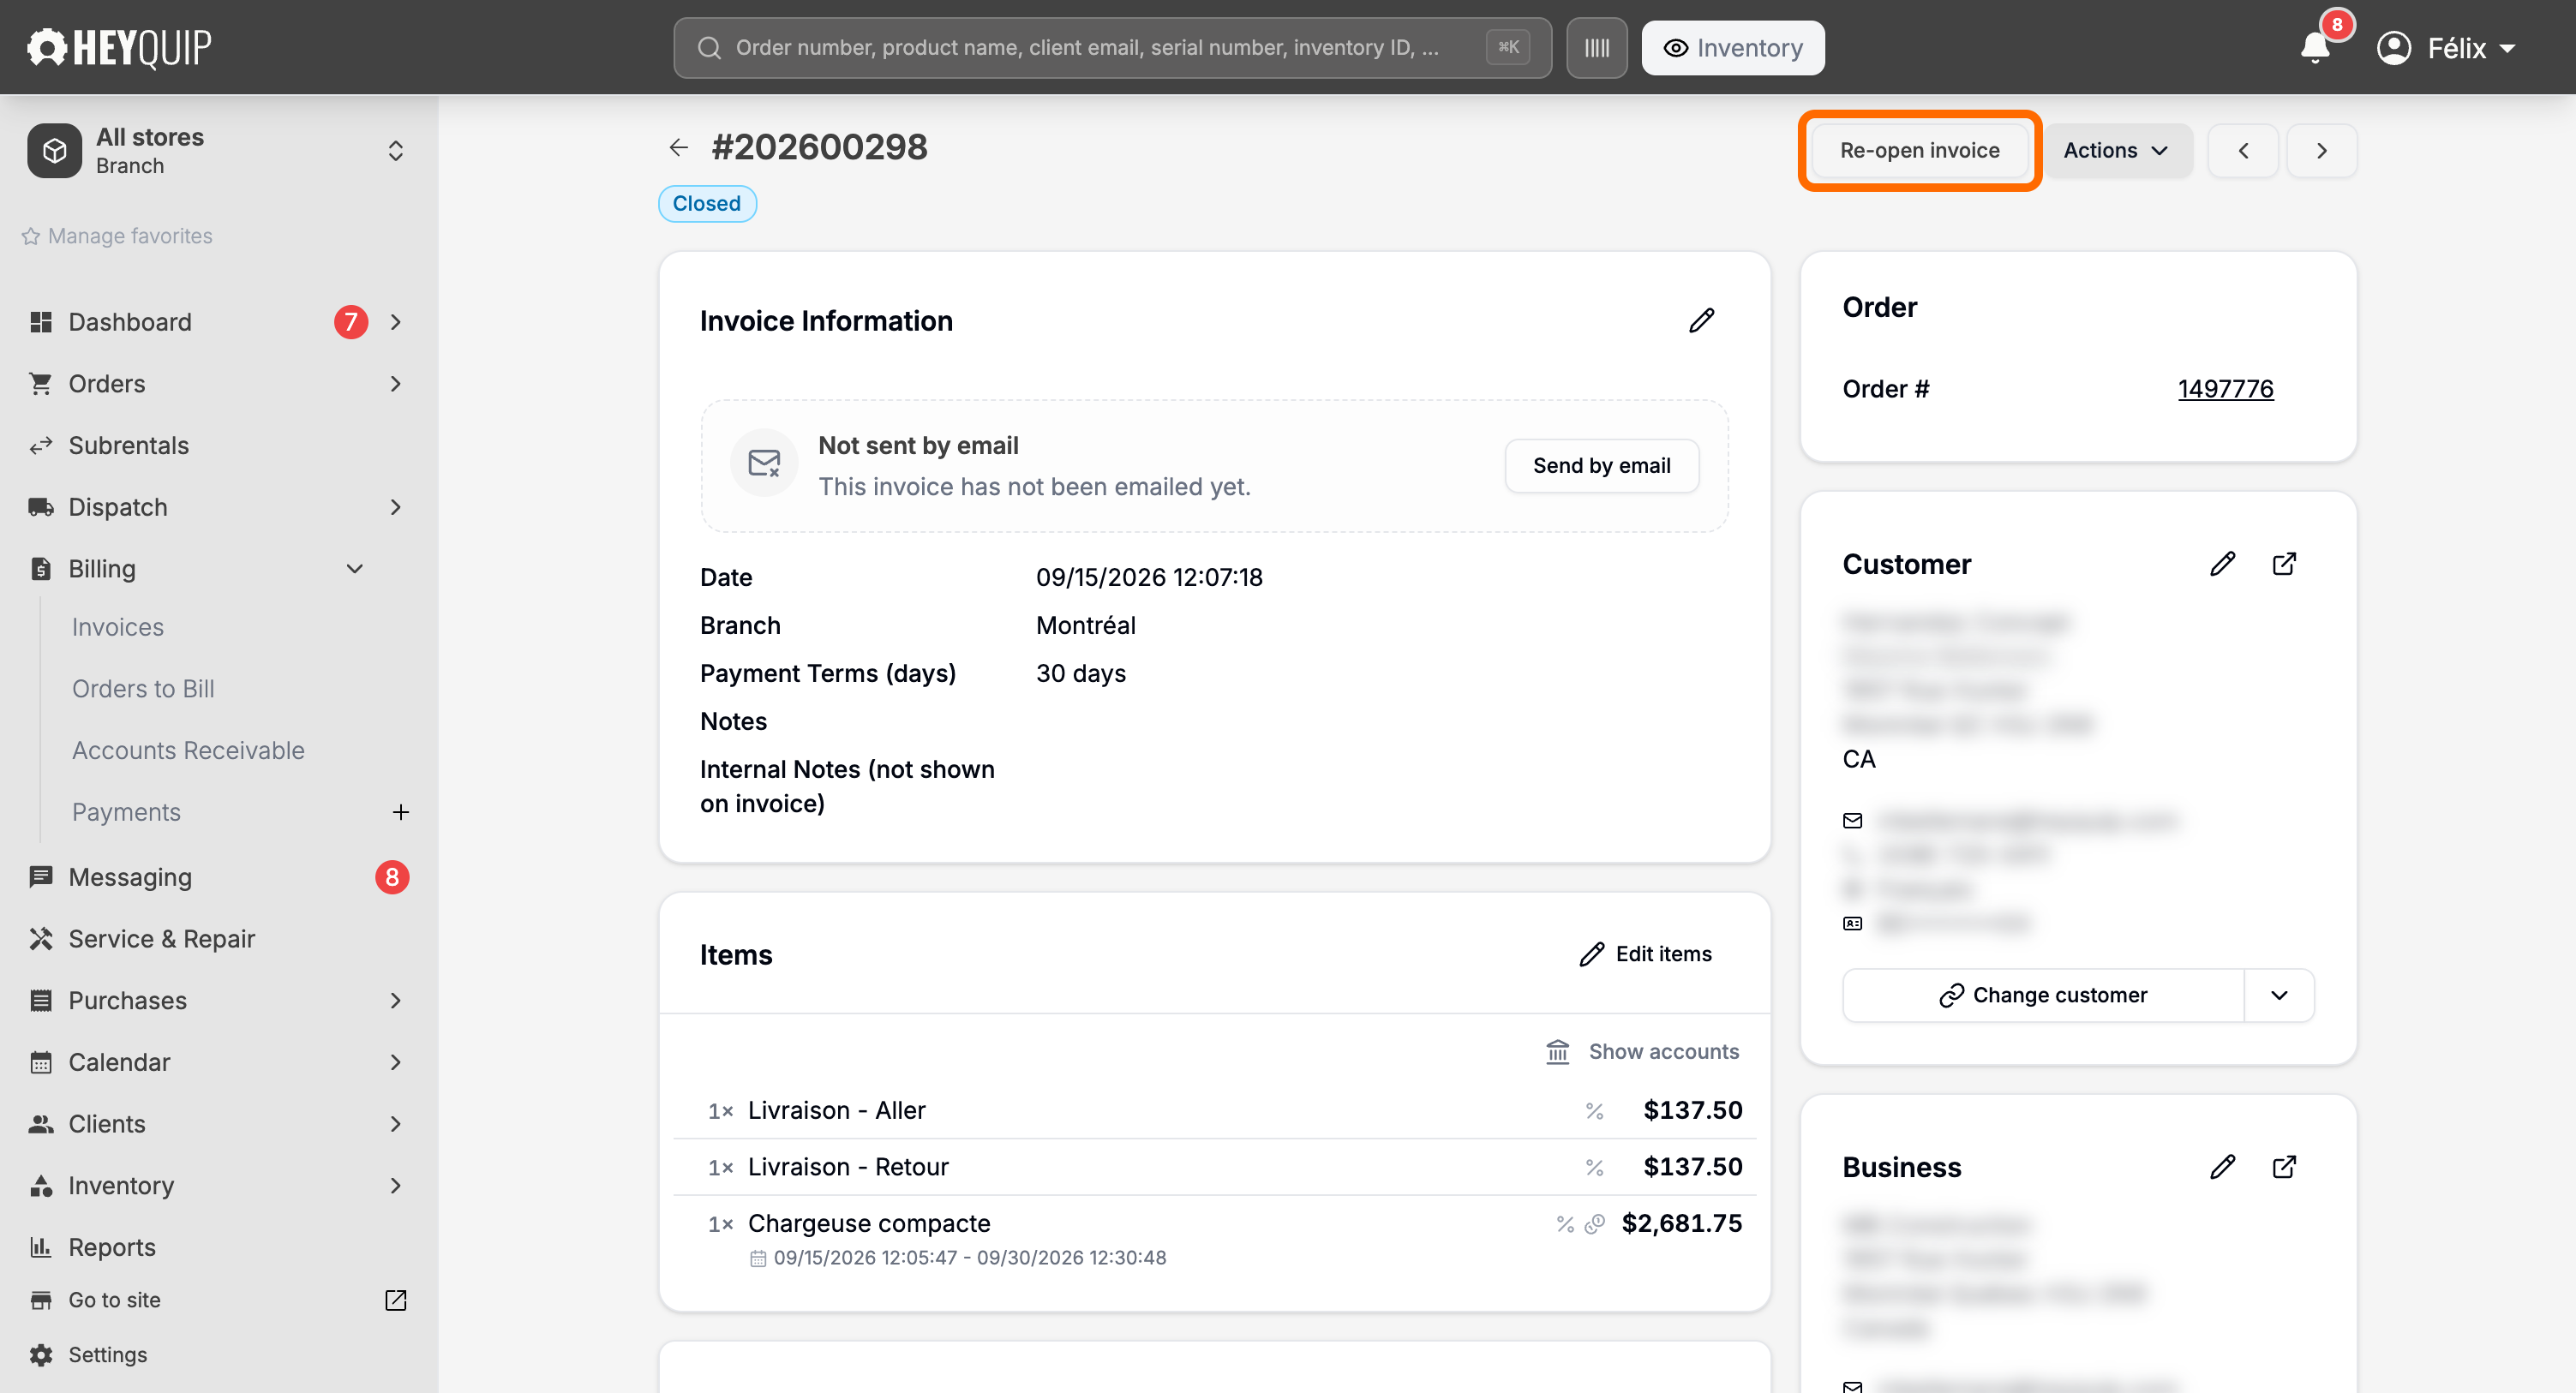Edit Invoice Information with the pencil icon

1701,321
